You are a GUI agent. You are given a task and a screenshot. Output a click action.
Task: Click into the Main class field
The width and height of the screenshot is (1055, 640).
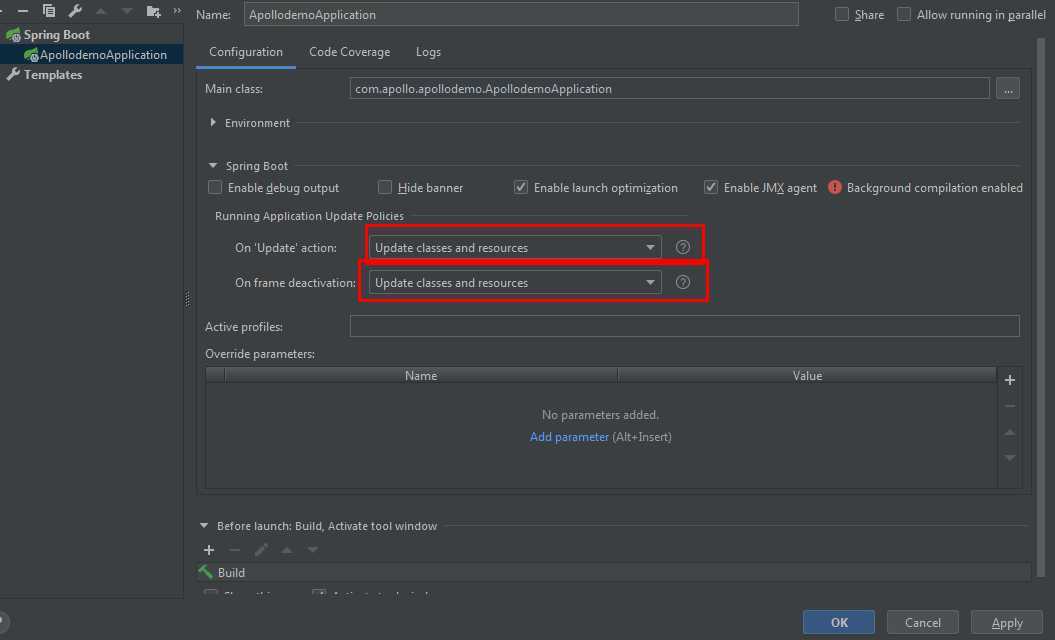669,88
